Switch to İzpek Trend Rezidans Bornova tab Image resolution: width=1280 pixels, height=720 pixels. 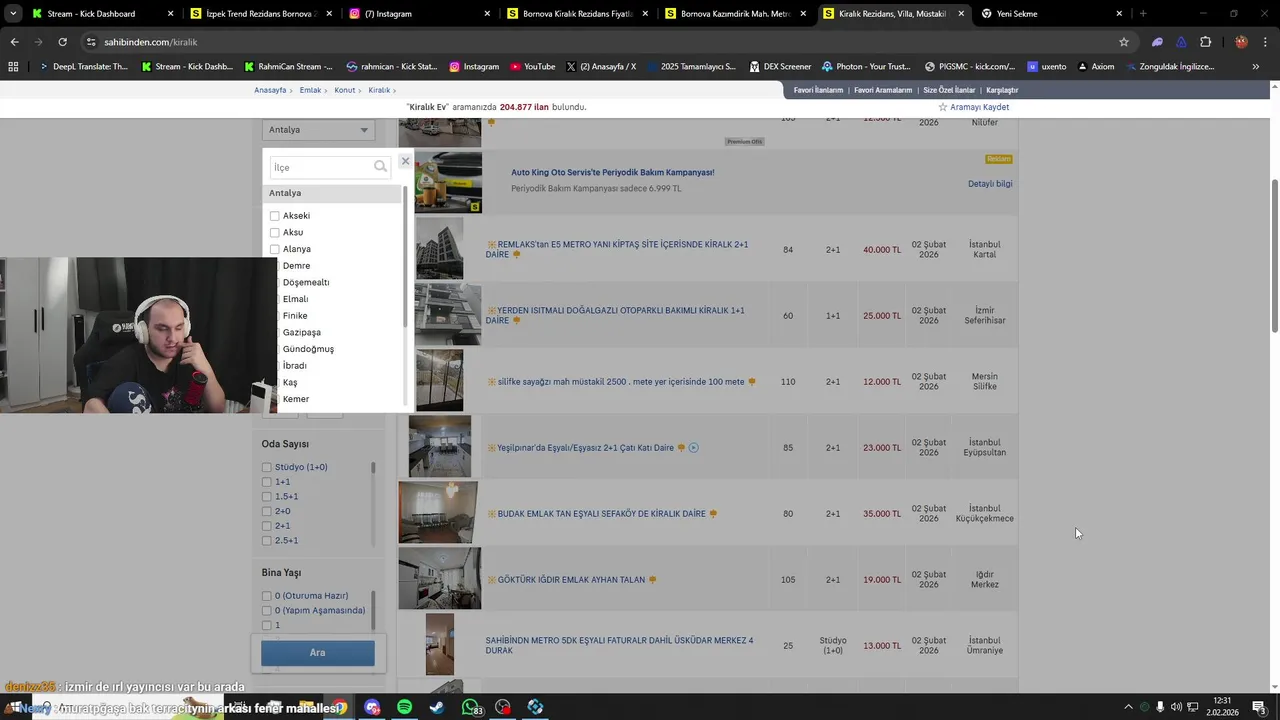coord(260,14)
